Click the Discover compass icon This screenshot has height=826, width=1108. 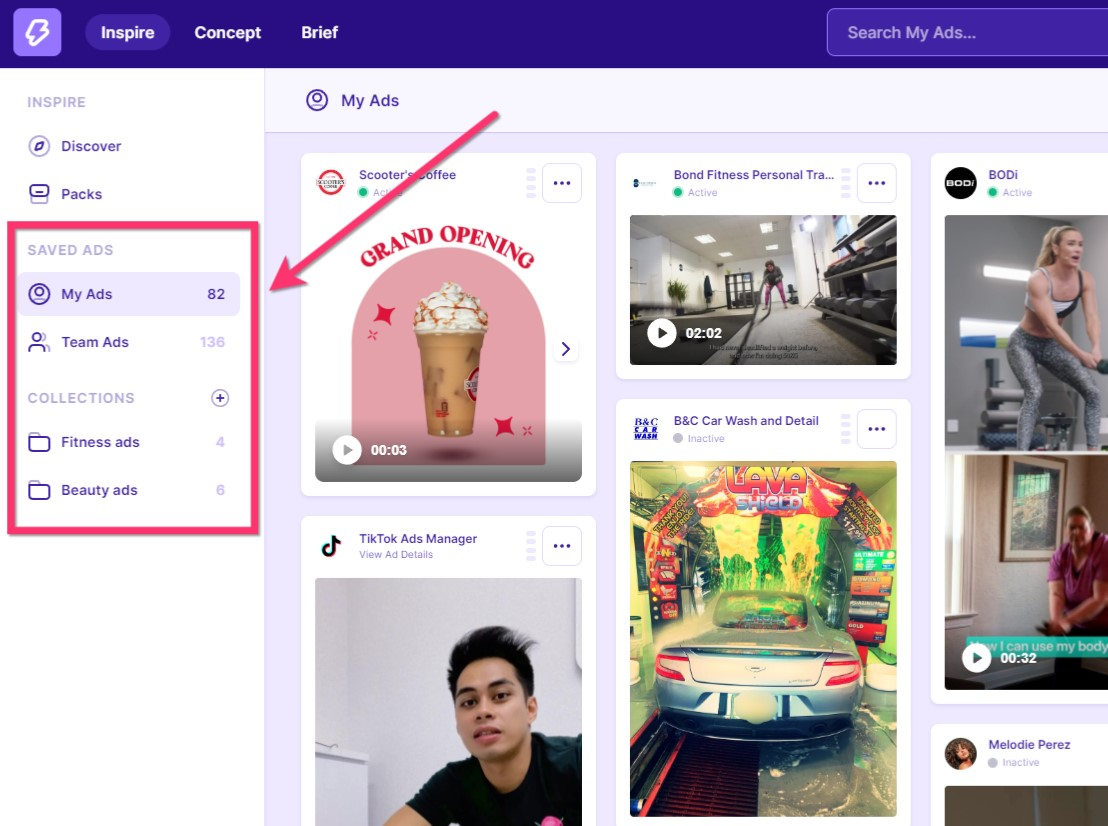tap(39, 146)
